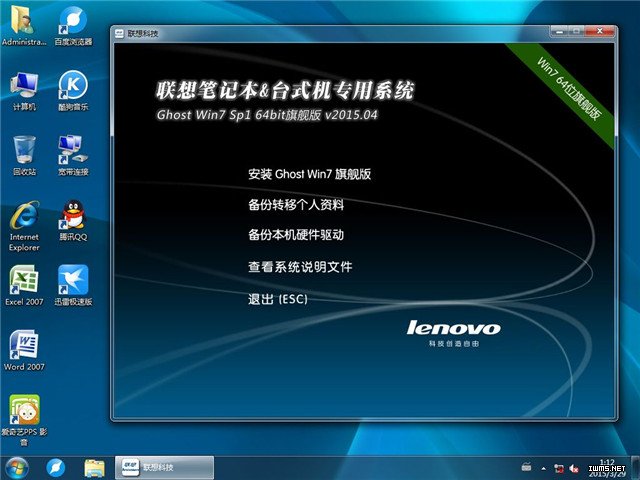The width and height of the screenshot is (640, 480).
Task: Launch 百度浏览器 desktop shortcut
Action: 73,25
